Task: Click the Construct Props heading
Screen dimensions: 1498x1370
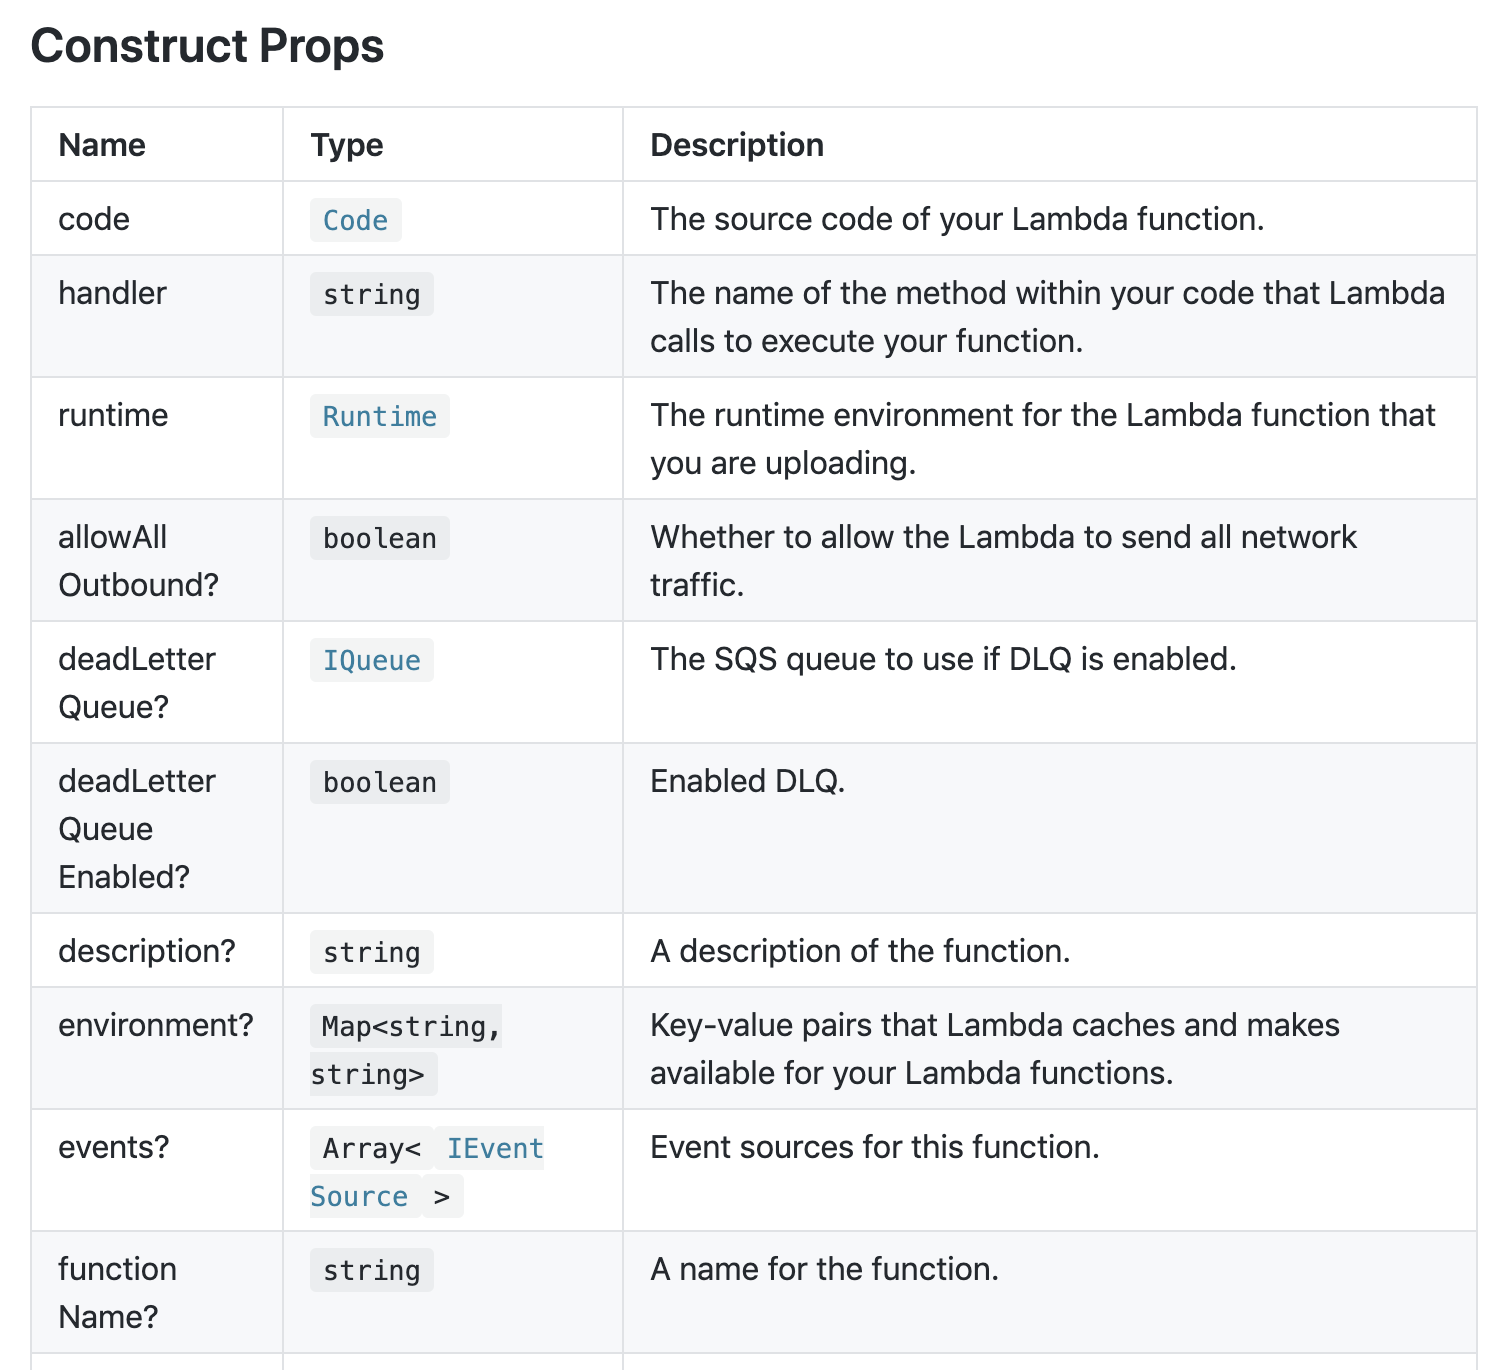Action: tap(207, 46)
